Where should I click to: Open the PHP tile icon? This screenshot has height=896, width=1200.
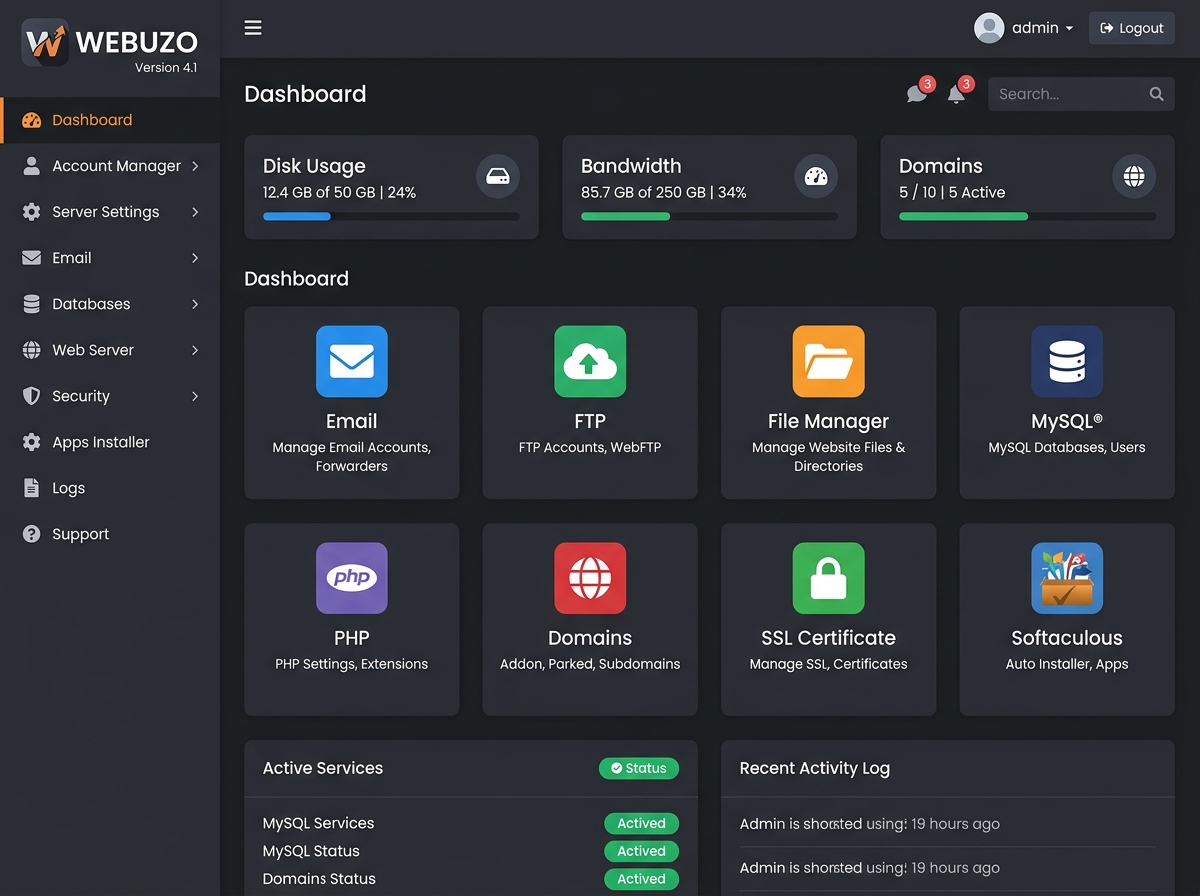click(352, 578)
